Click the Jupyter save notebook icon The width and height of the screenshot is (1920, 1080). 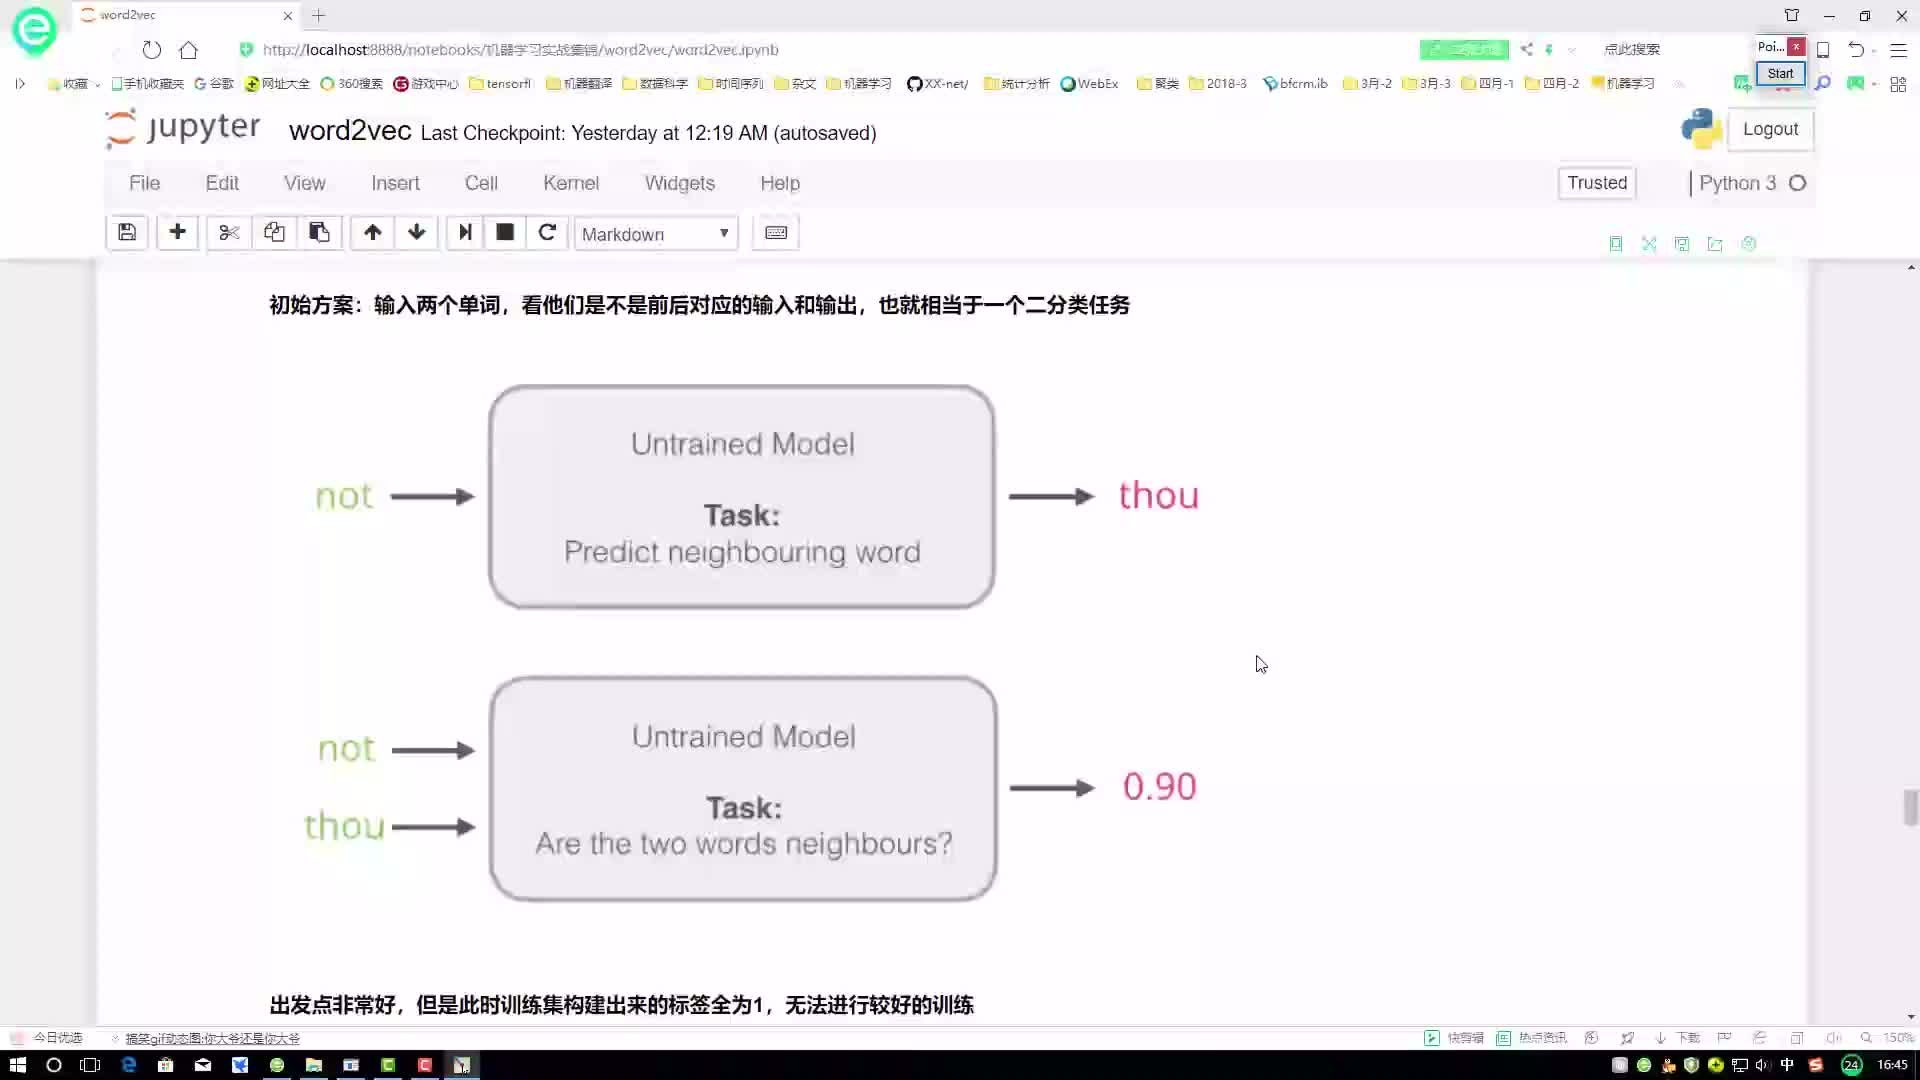tap(127, 233)
